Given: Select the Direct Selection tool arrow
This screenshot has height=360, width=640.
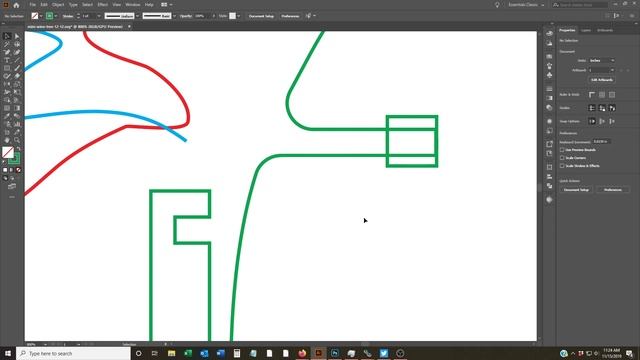Looking at the screenshot, I should tap(17, 36).
